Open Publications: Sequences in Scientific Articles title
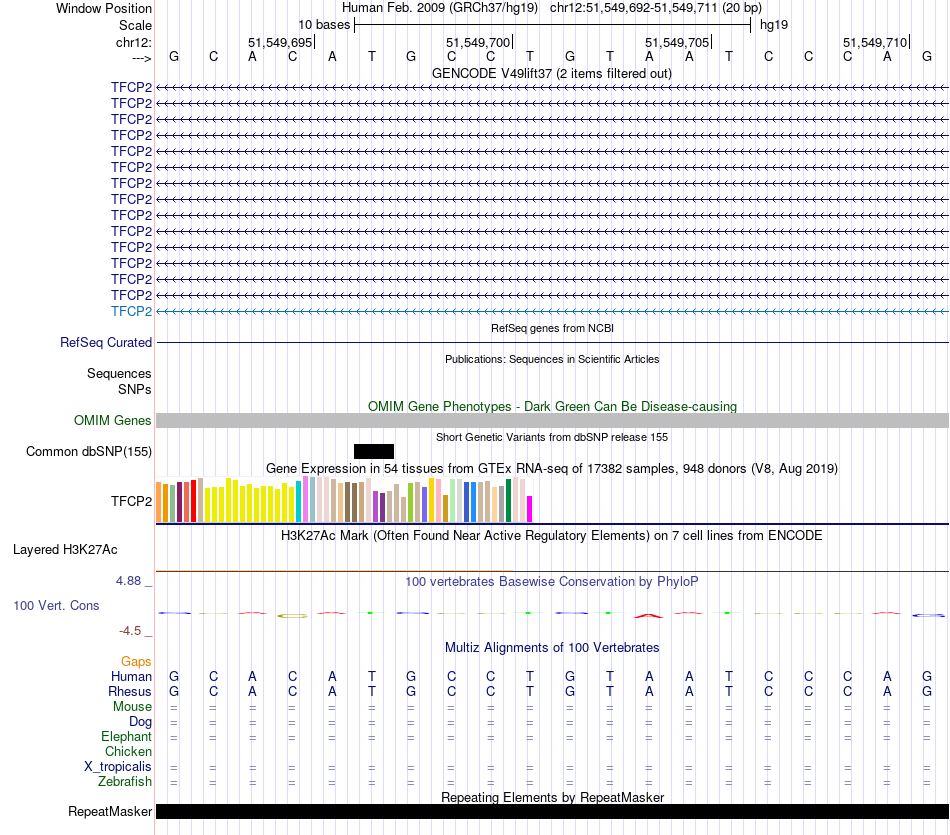Image resolution: width=950 pixels, height=835 pixels. click(552, 359)
